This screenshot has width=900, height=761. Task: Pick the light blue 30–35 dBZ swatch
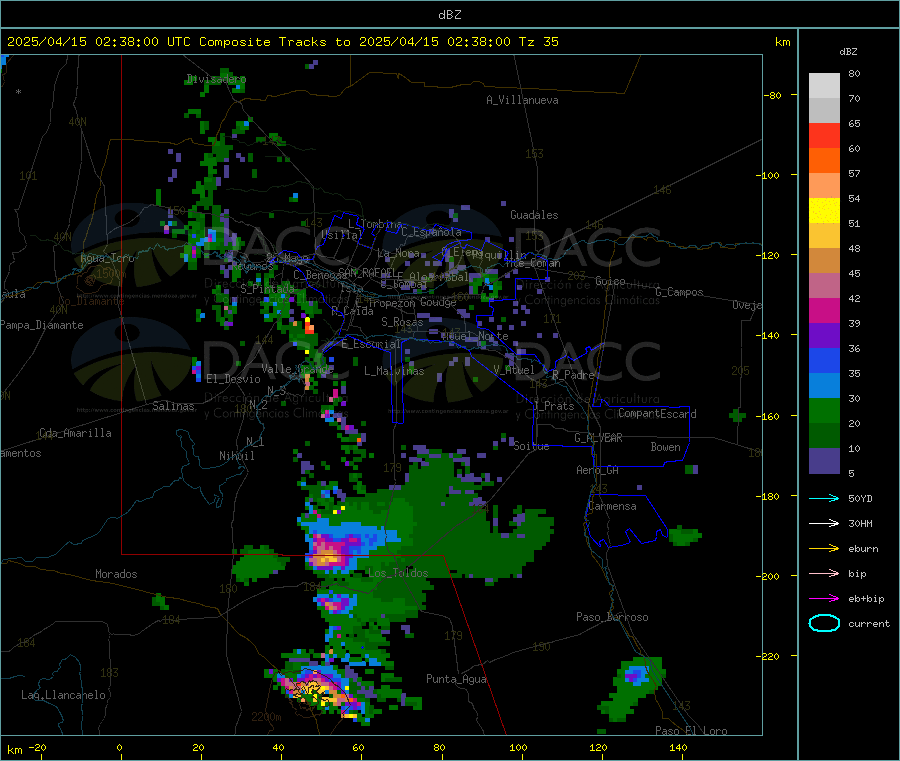tap(824, 386)
